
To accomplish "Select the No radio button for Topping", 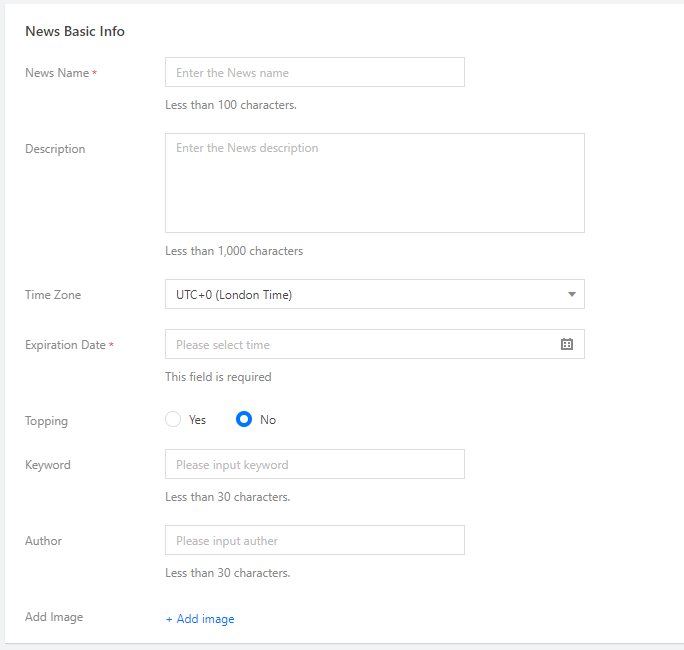I will 244,420.
